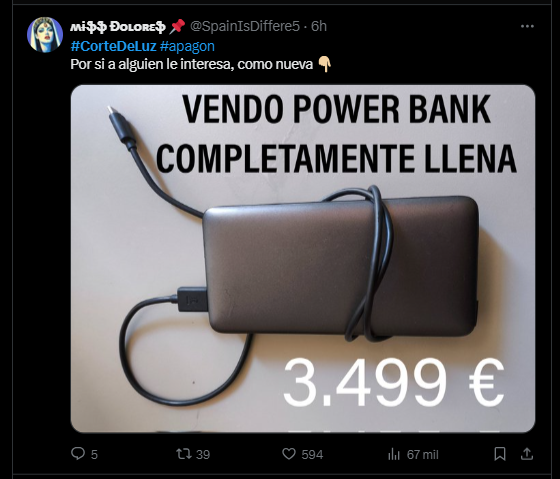Bookmark this tweet
Viewport: 560px width, 479px height.
point(500,454)
